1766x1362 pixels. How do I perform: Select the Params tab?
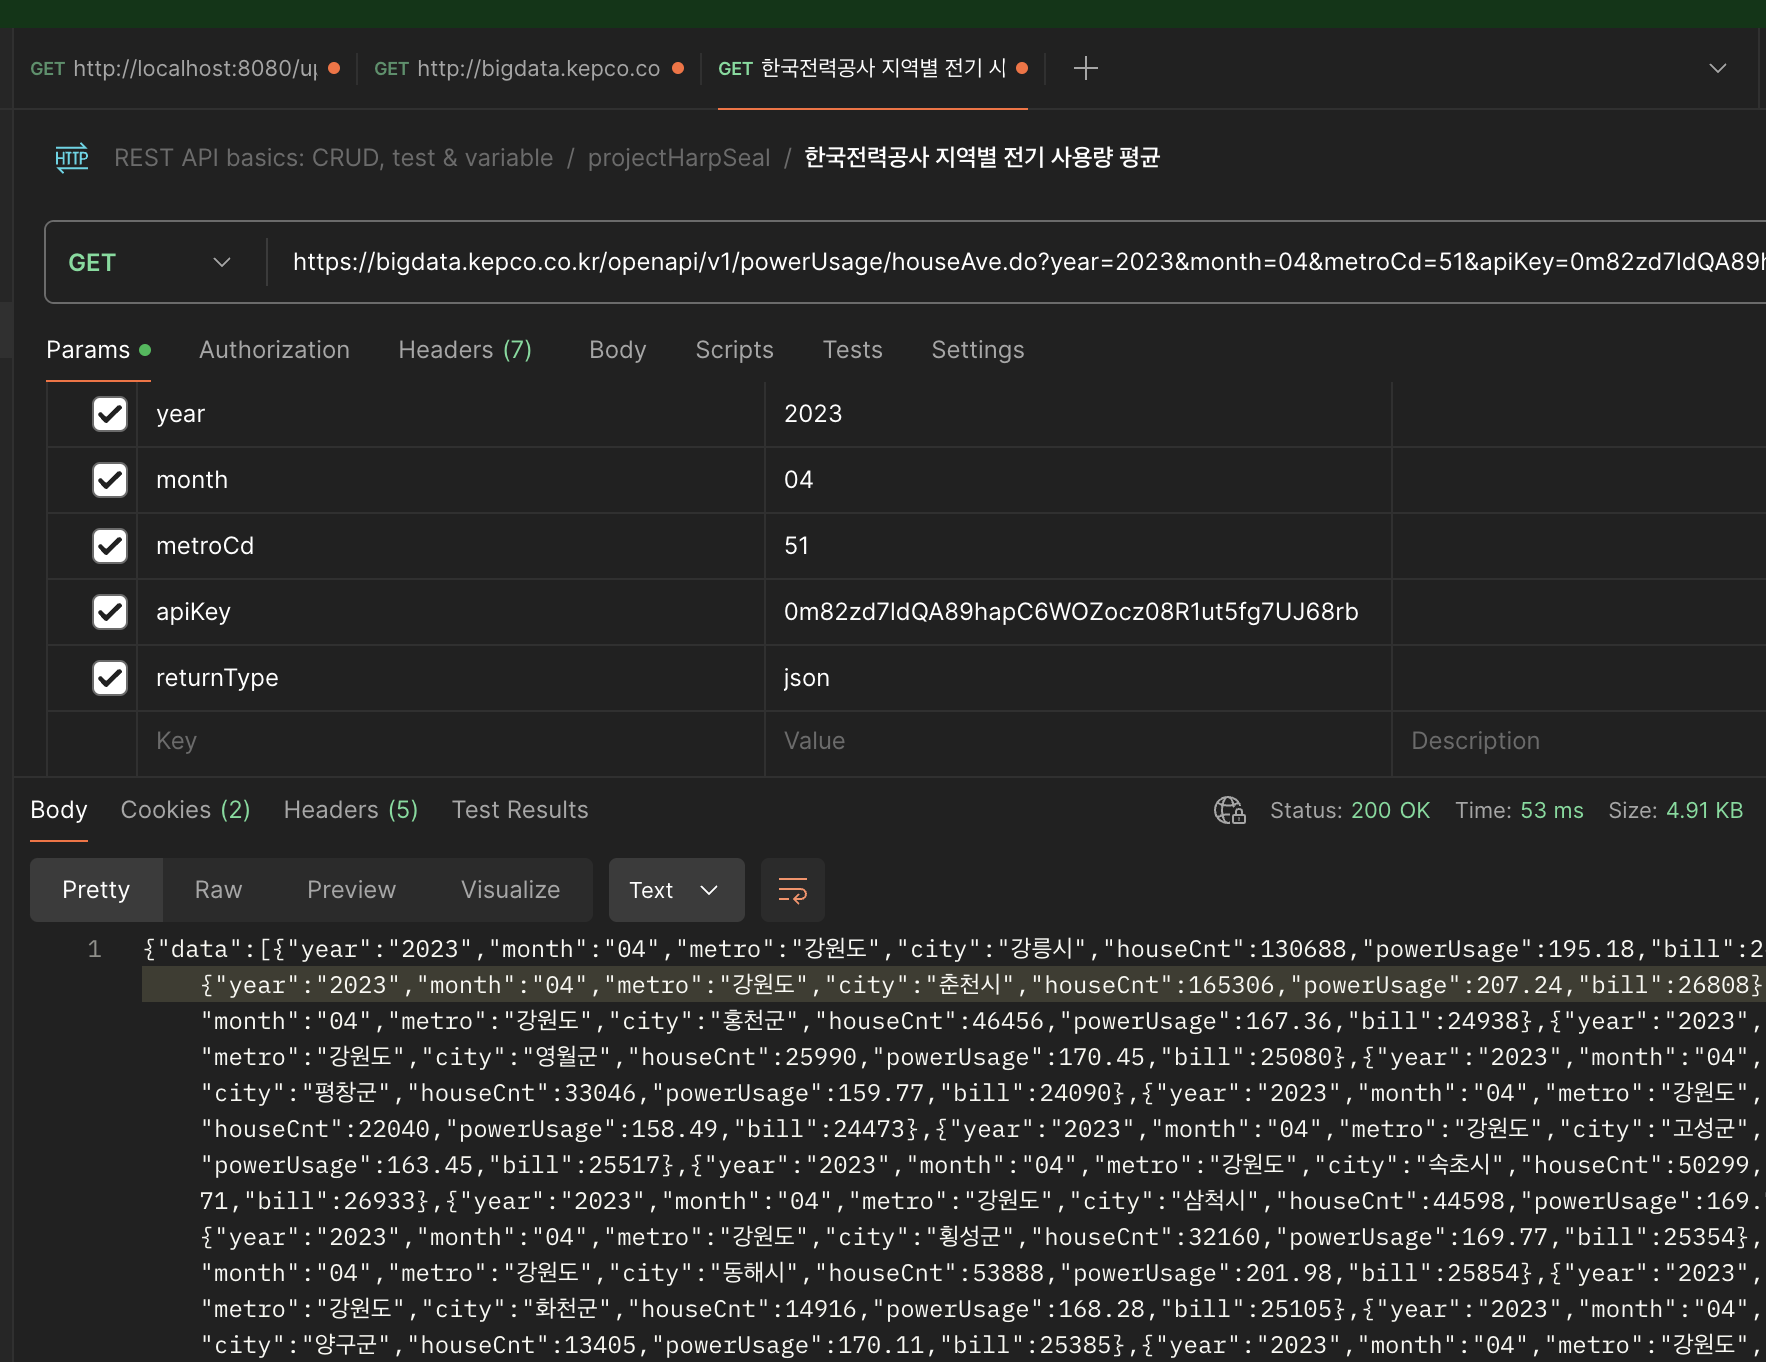(98, 350)
